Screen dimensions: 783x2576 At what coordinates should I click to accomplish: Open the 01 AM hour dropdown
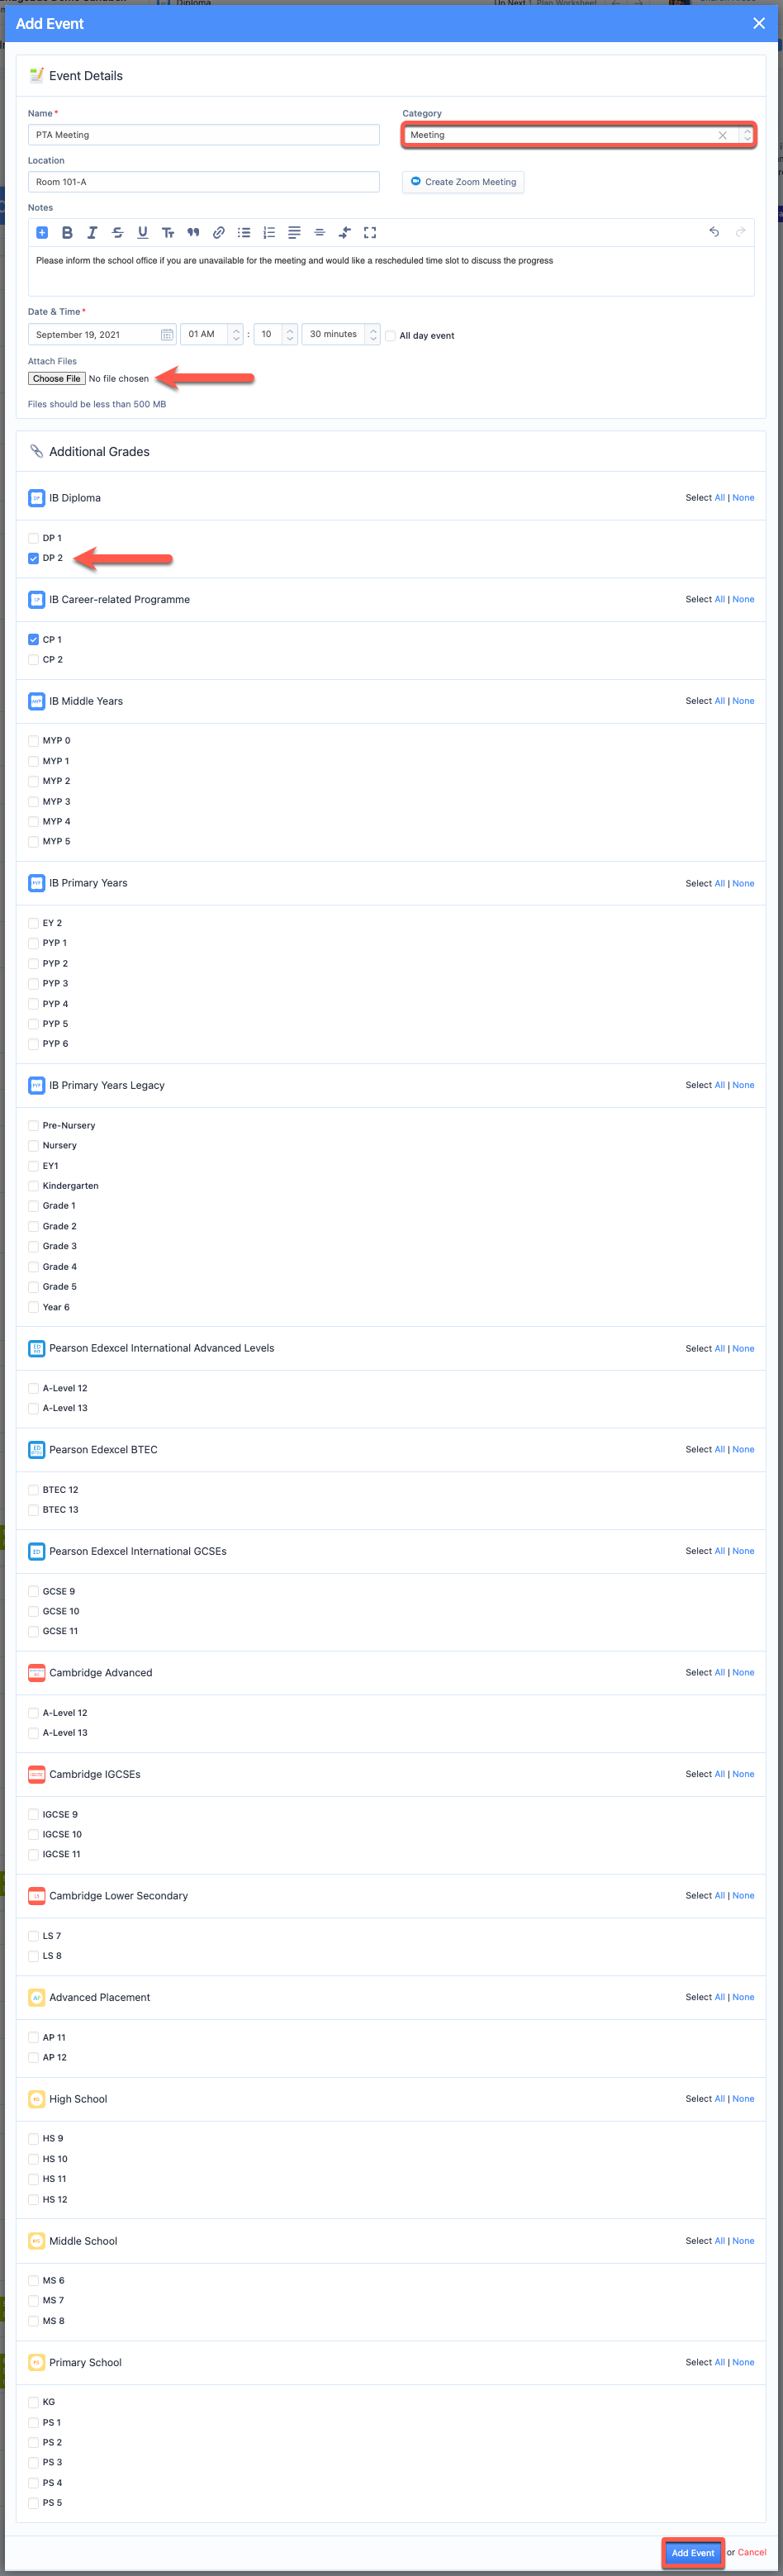212,334
